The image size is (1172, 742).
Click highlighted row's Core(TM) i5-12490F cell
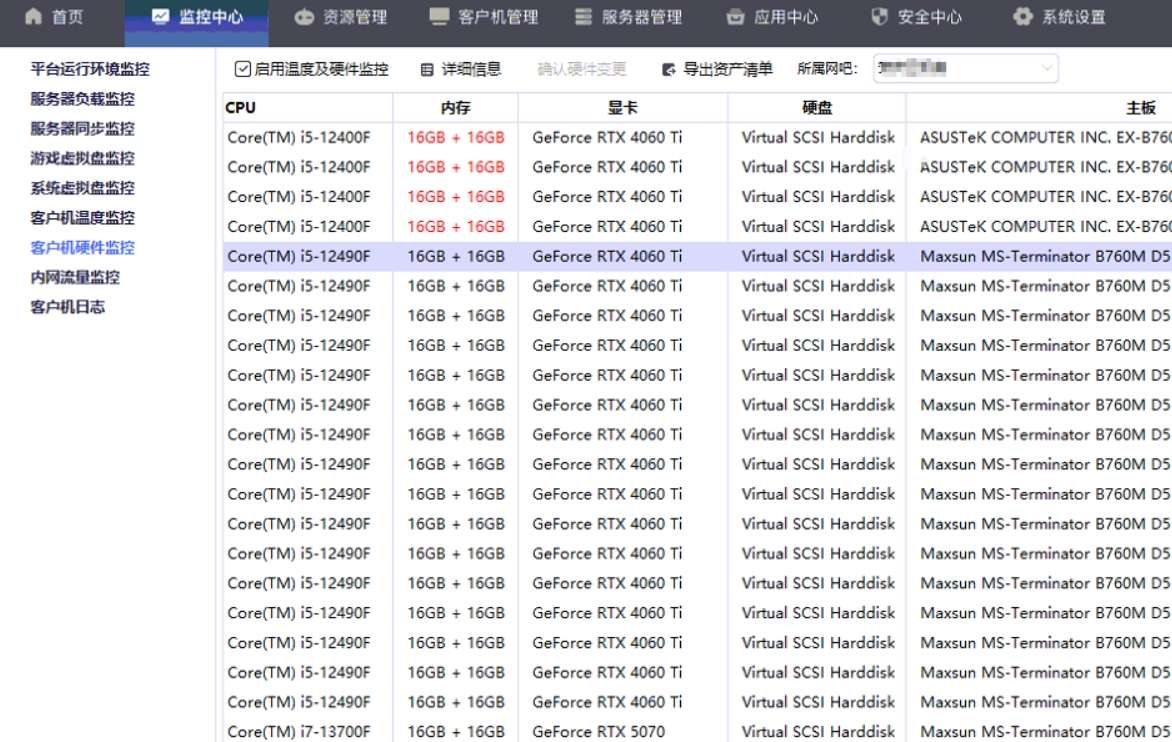point(299,256)
